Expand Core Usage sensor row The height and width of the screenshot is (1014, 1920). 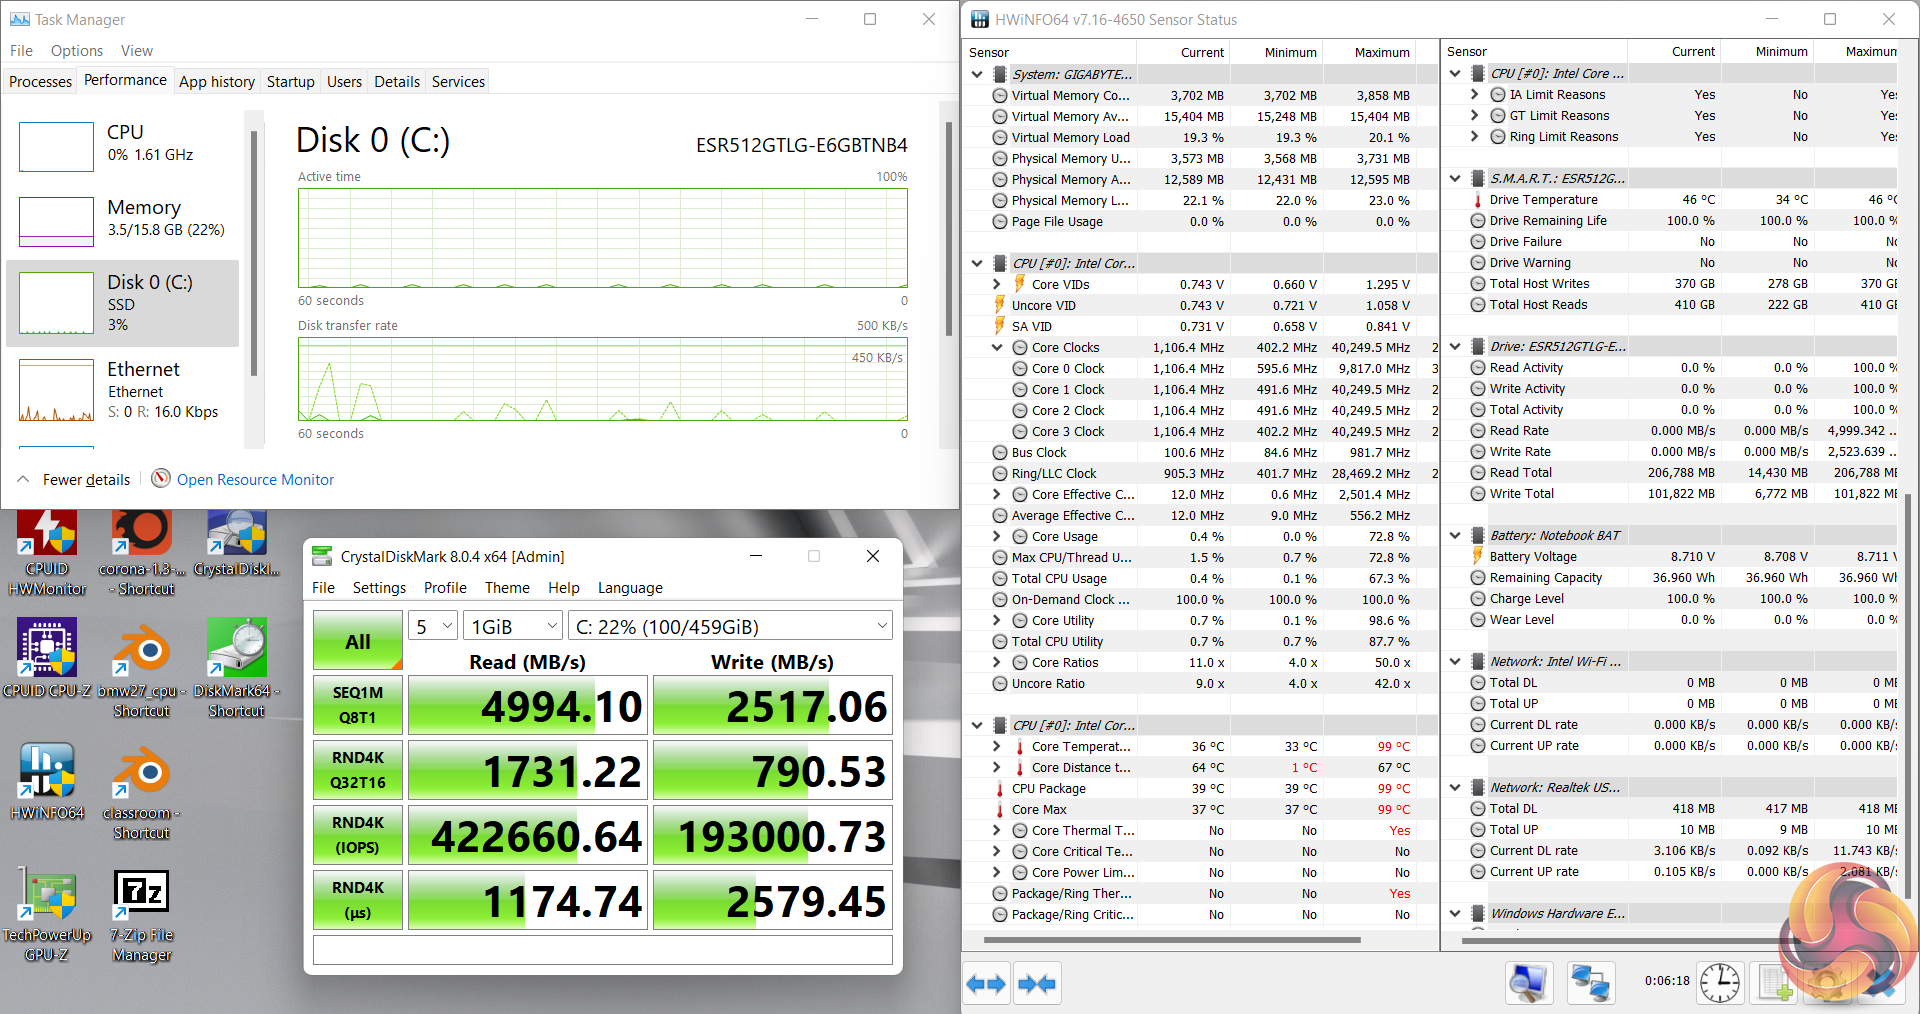tap(997, 536)
